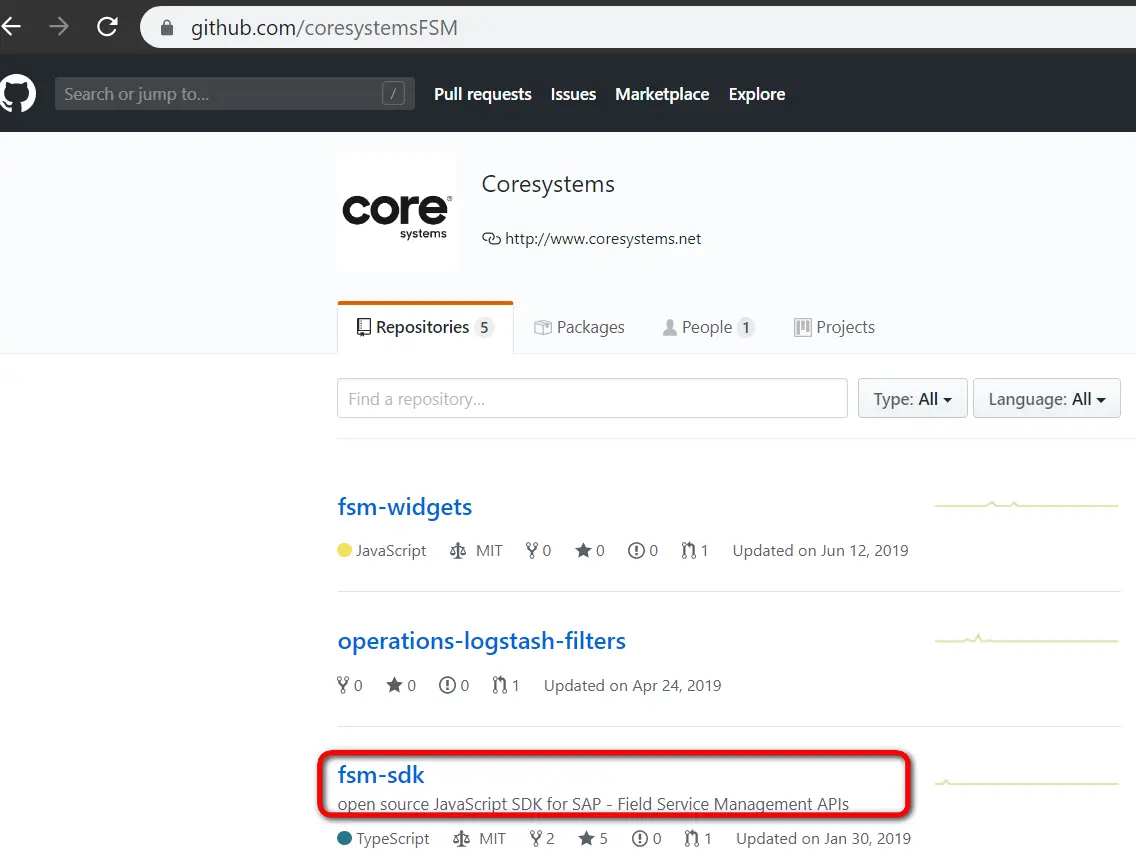Click MIT license scale icon for fsm-widgets

(458, 551)
